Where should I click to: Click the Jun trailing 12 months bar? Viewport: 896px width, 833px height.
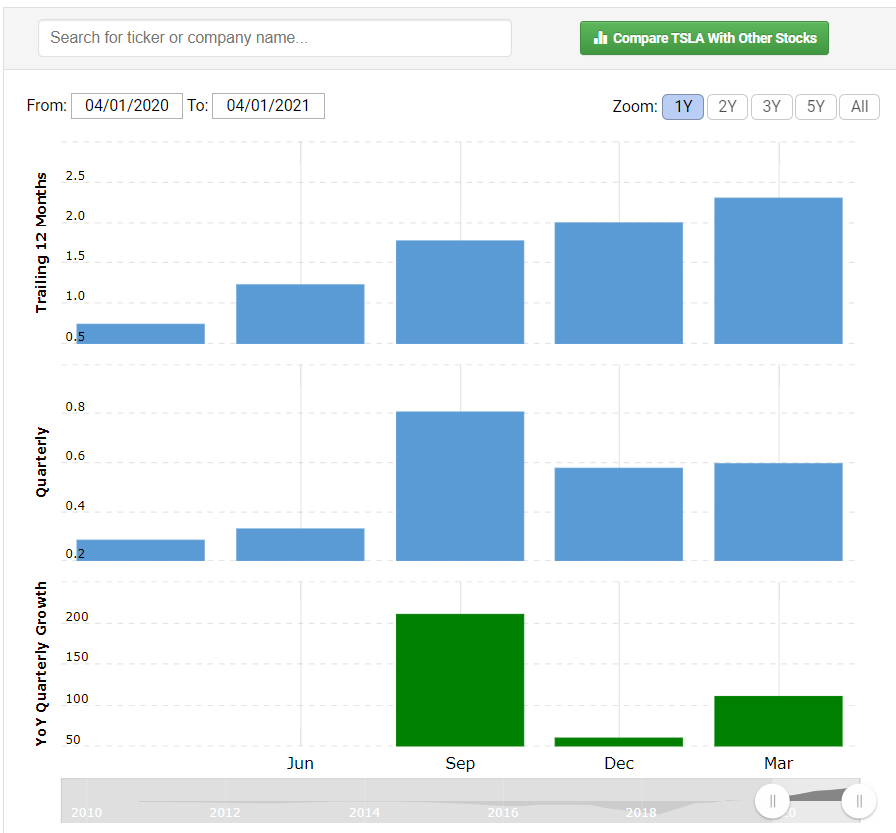tap(300, 314)
